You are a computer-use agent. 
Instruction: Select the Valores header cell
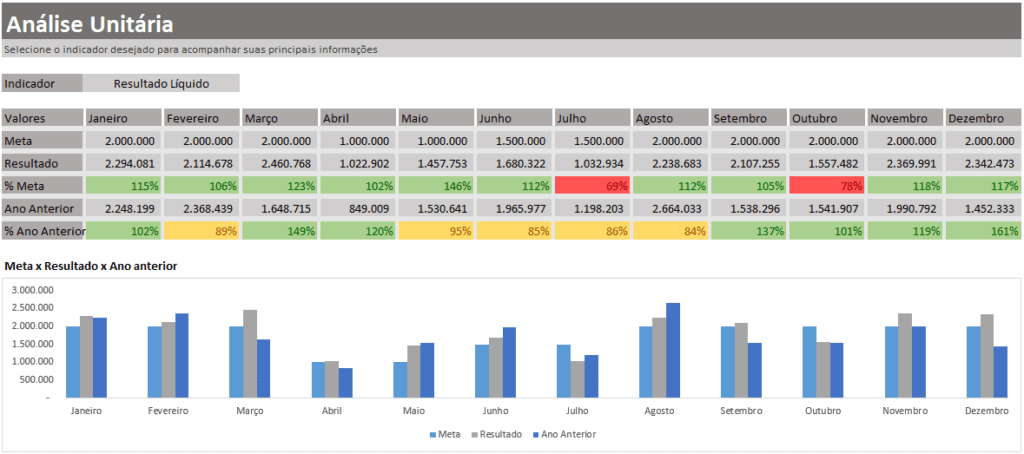pyautogui.click(x=42, y=118)
